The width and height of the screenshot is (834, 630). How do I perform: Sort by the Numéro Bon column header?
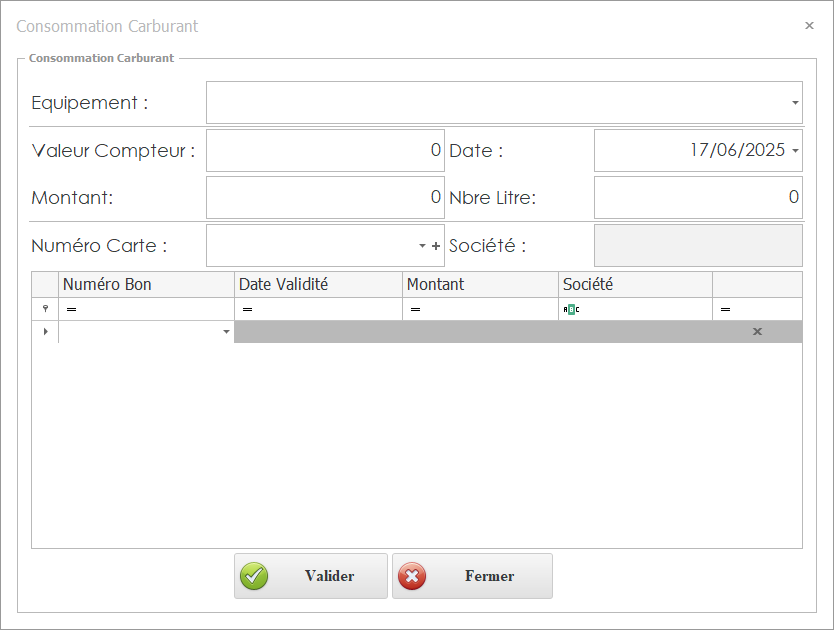point(146,284)
